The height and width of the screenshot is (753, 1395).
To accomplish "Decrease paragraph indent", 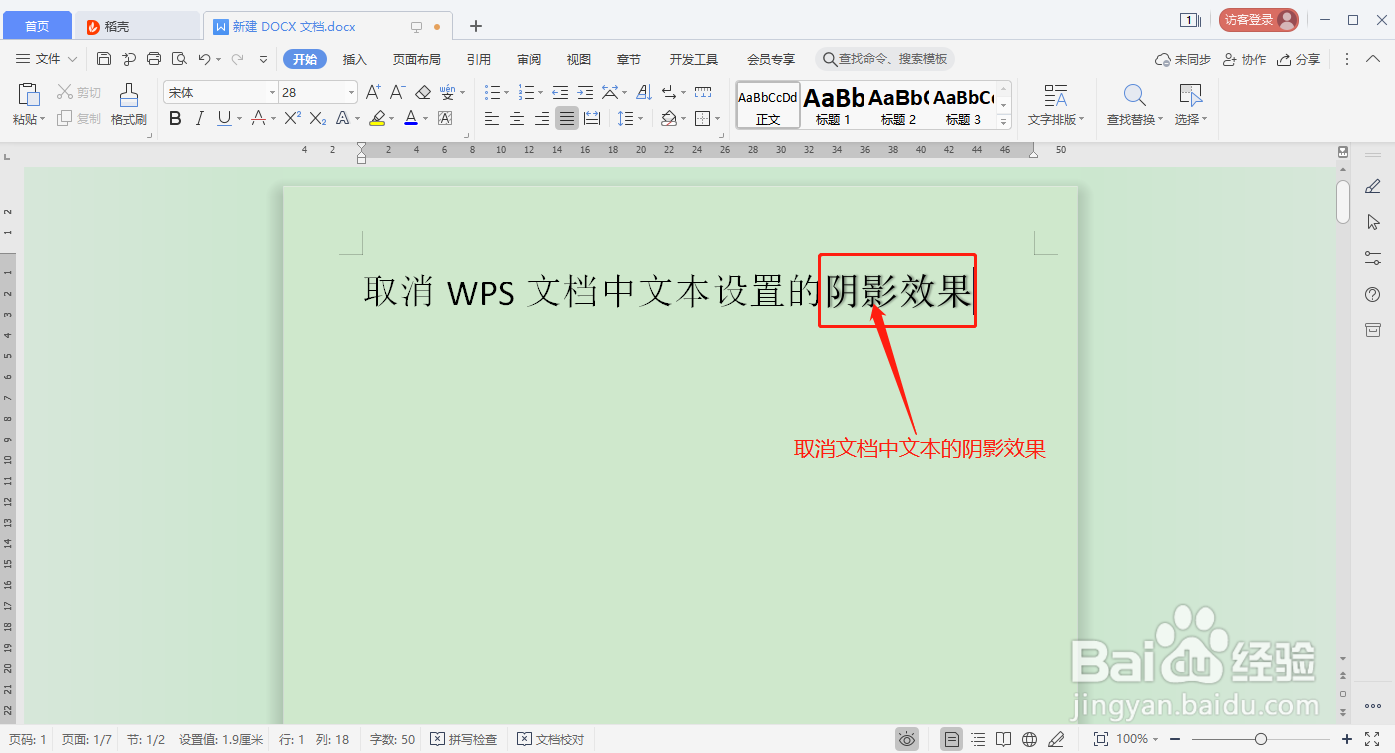I will tap(560, 92).
